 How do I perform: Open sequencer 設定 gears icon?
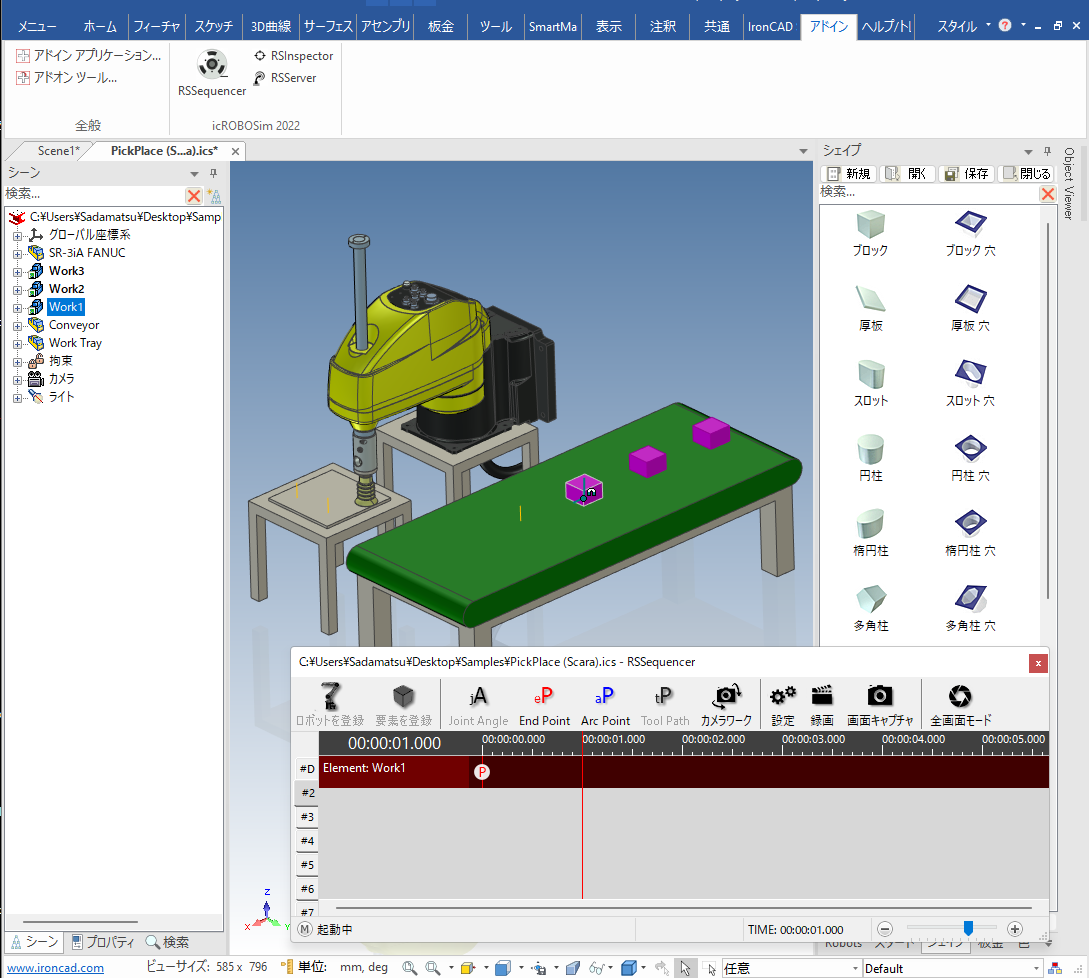[x=783, y=704]
